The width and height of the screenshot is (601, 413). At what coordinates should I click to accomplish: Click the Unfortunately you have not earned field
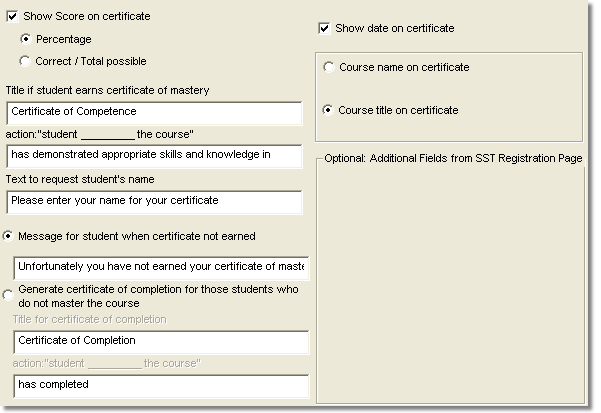[x=161, y=268]
